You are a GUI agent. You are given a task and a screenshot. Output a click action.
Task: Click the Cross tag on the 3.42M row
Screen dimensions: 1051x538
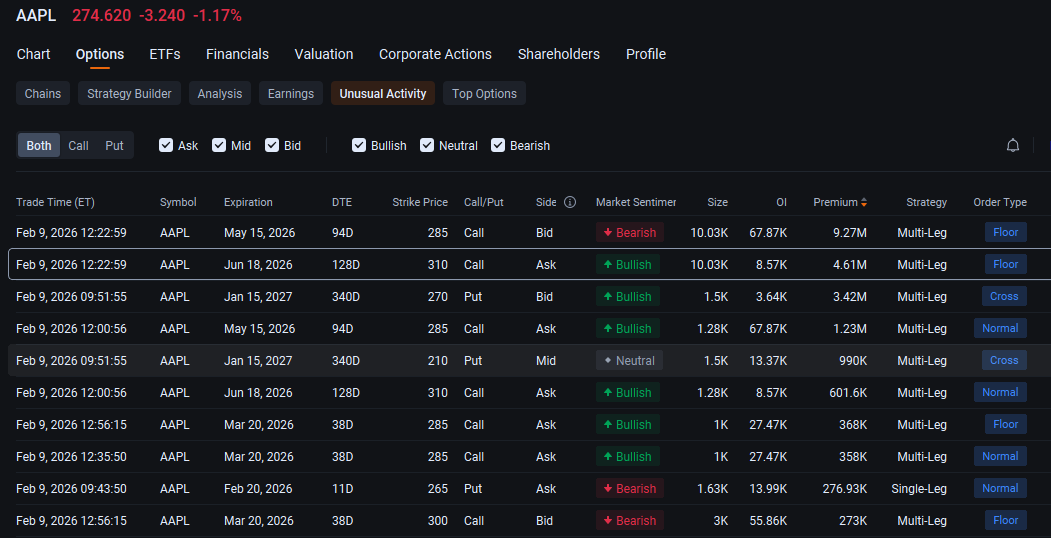coord(1004,296)
